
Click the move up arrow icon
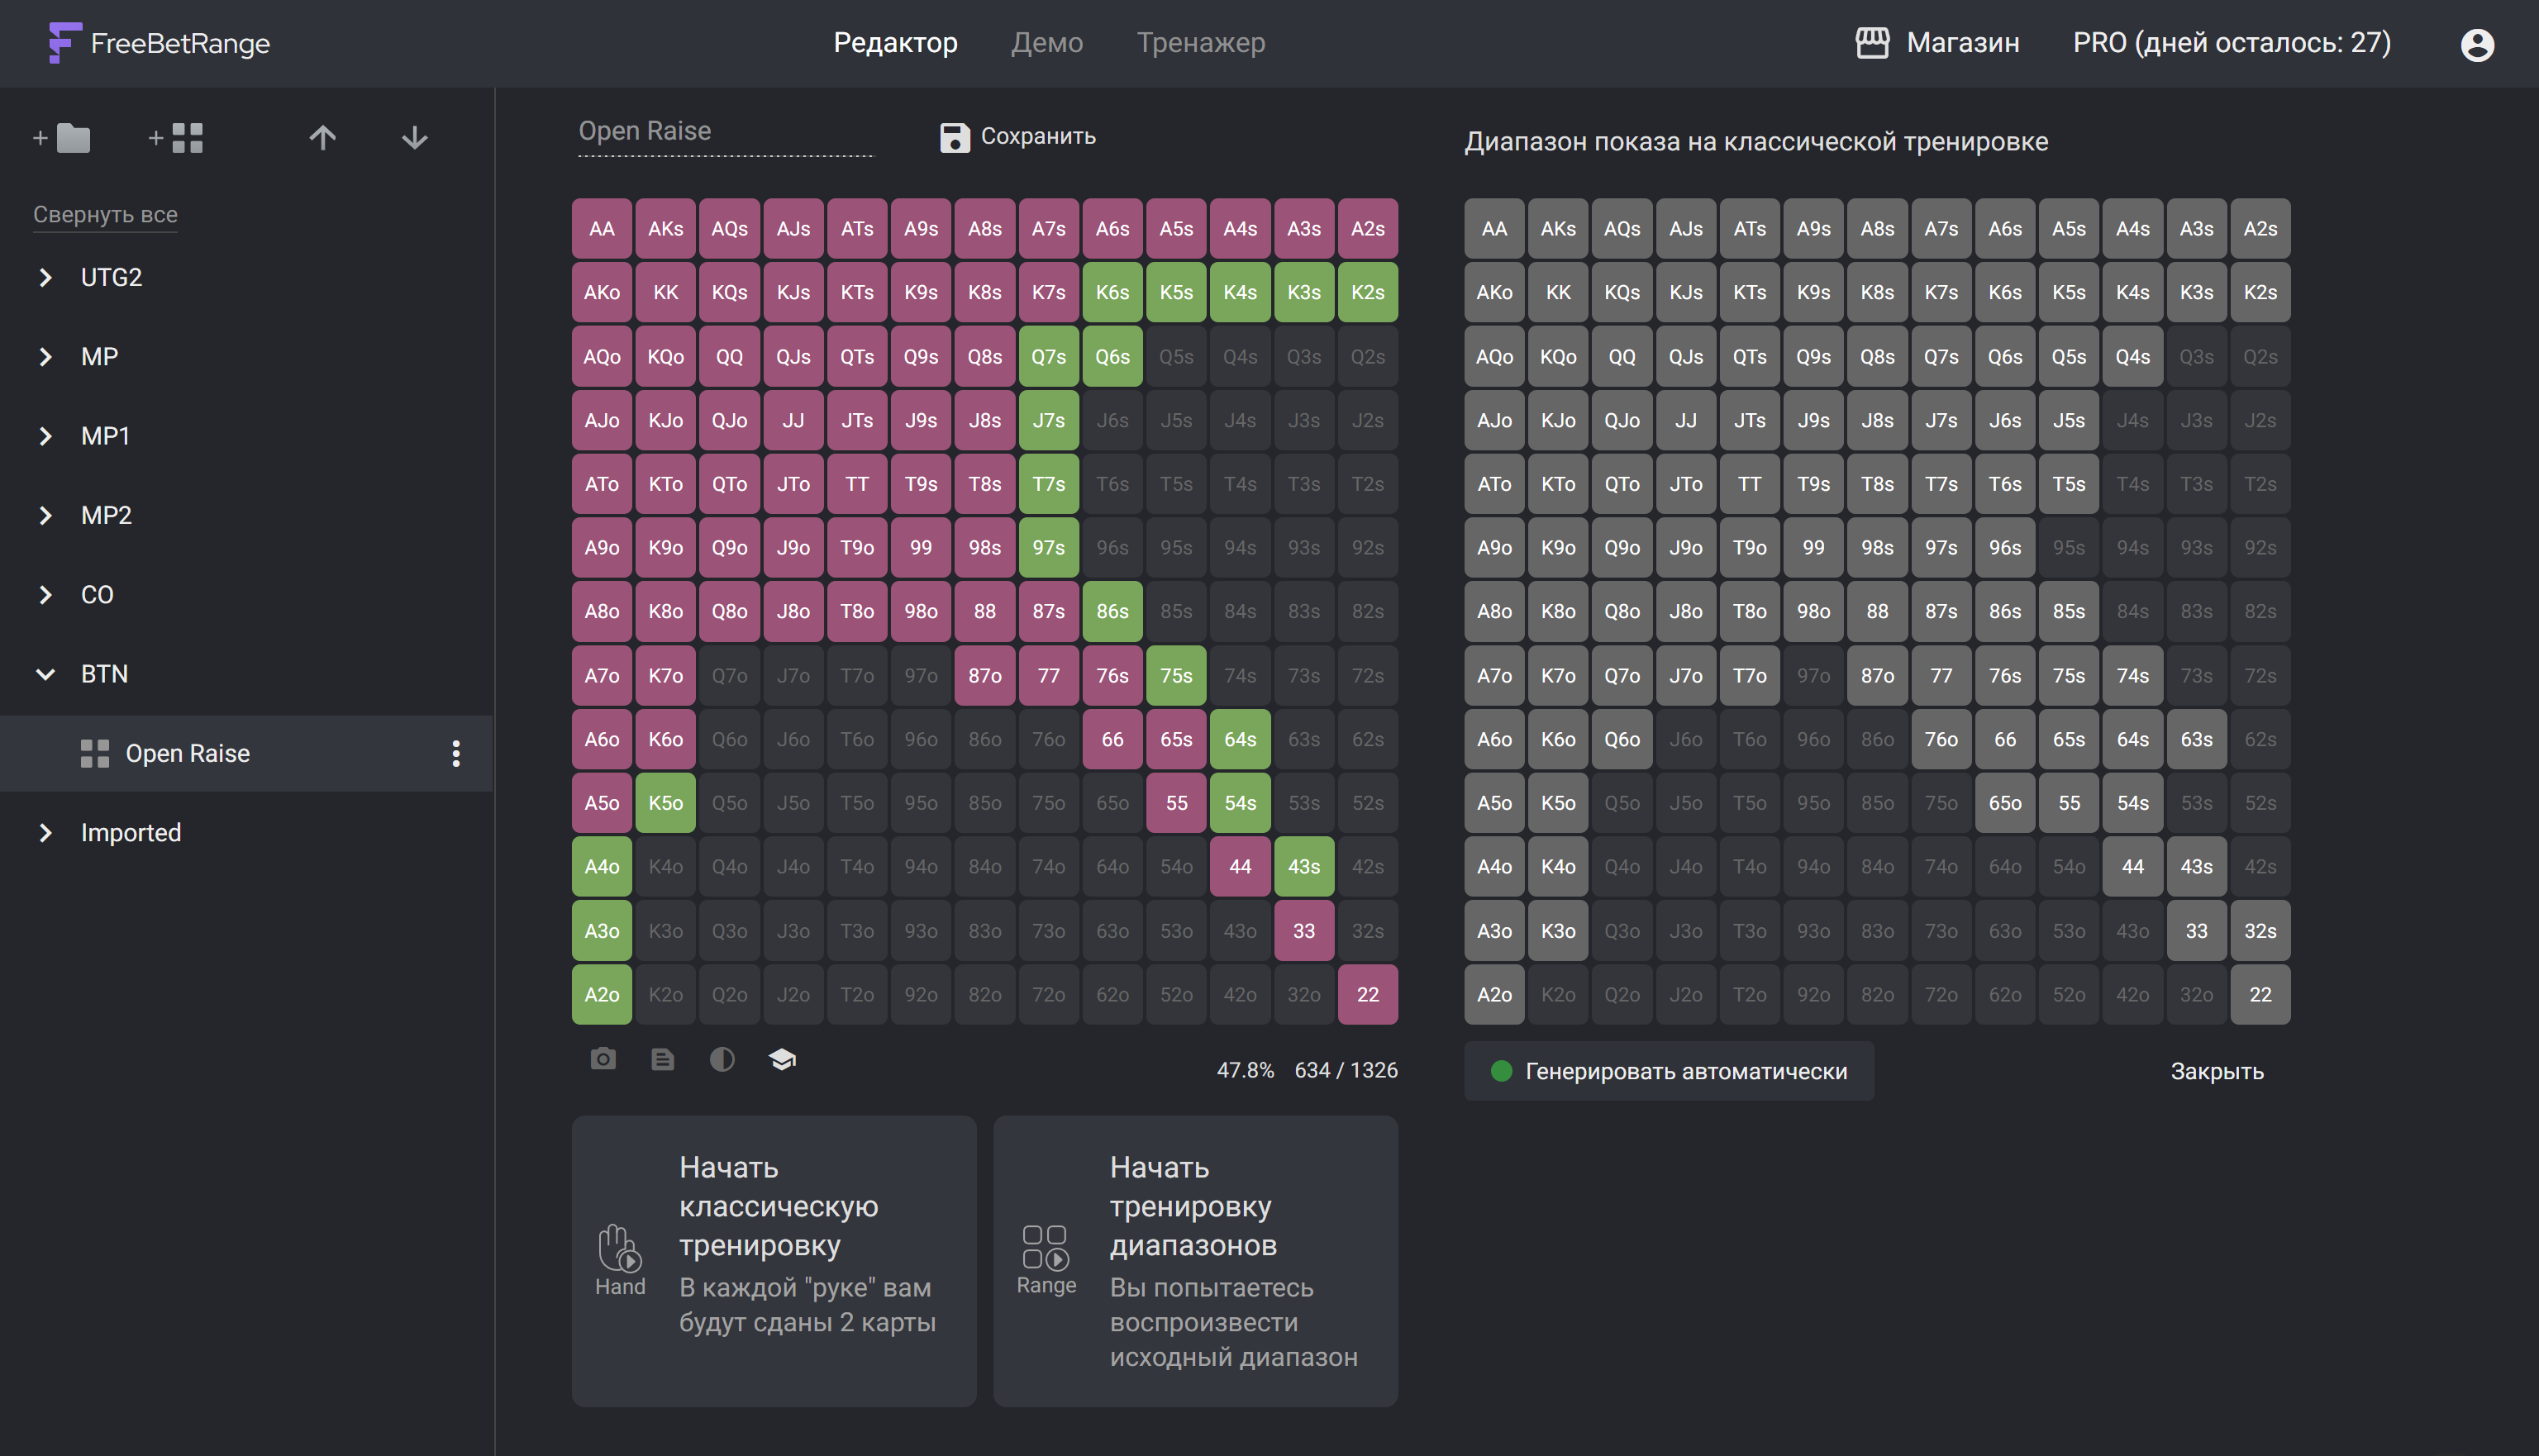(322, 137)
